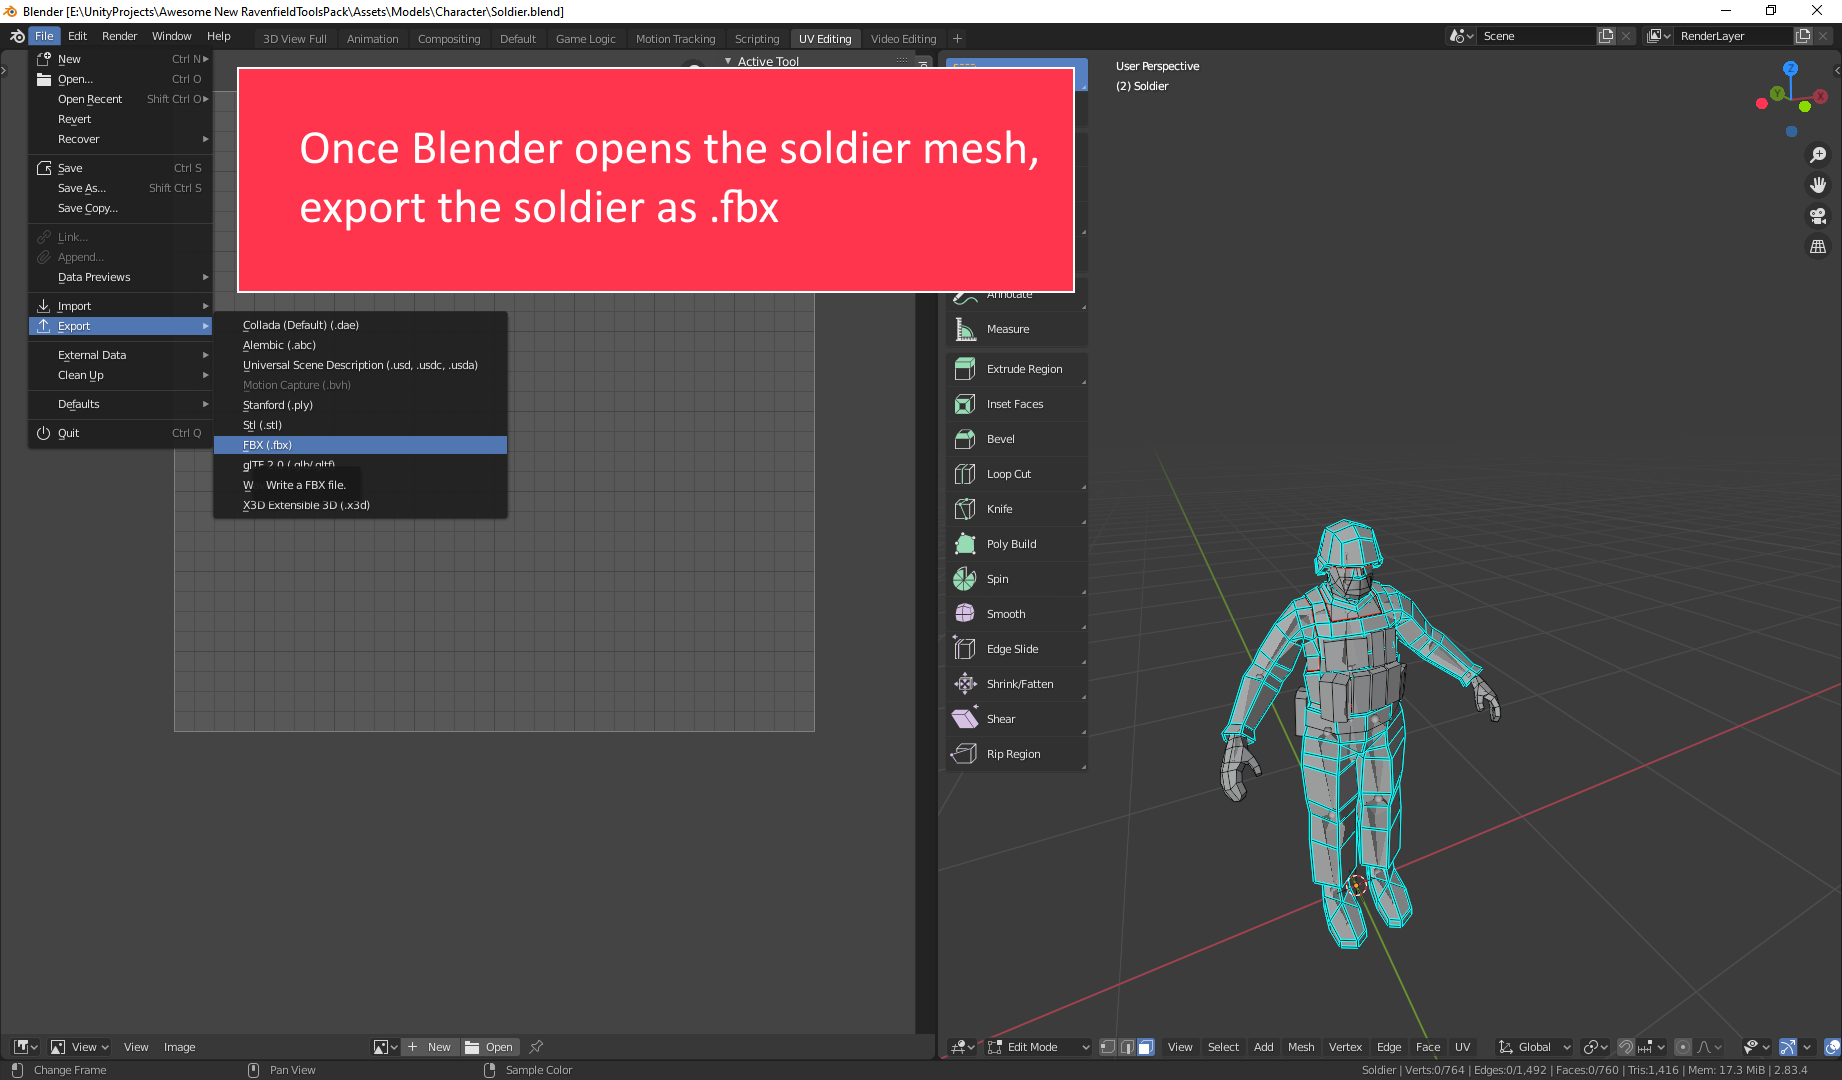Select the Shrink/Fatten tool
The width and height of the screenshot is (1842, 1080).
click(1016, 684)
